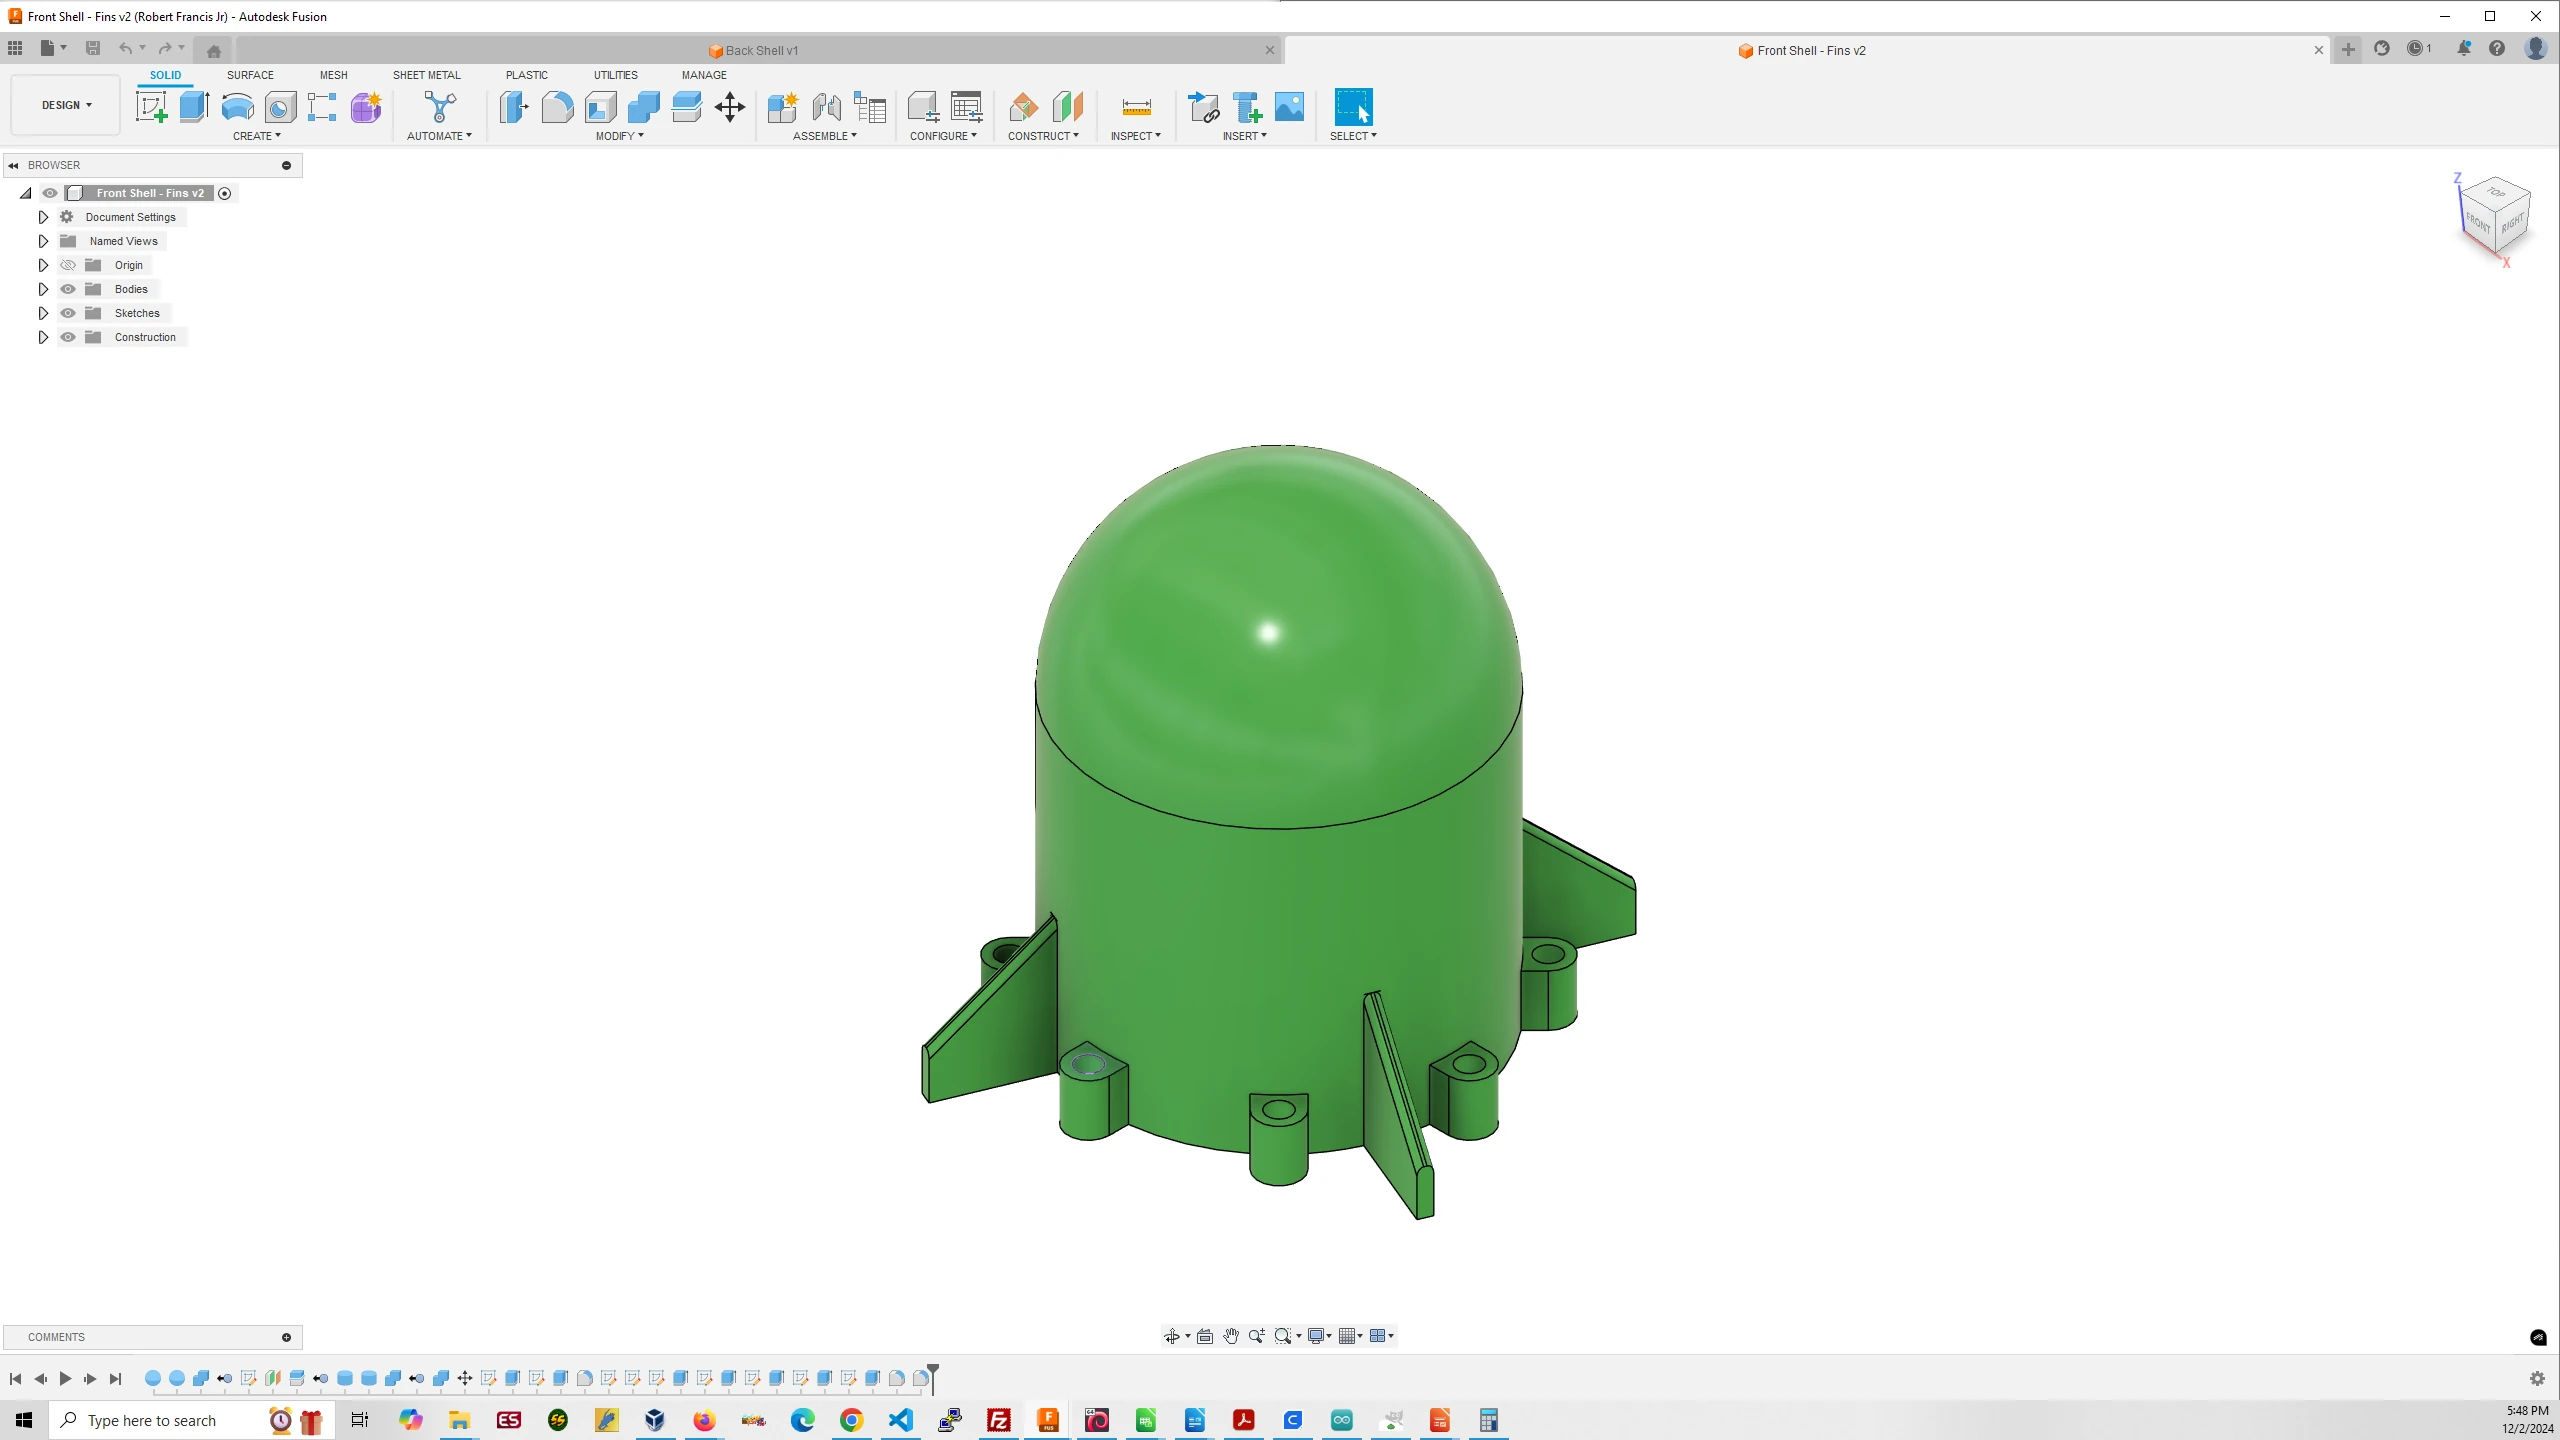
Task: Click the Orbit navigation icon
Action: pyautogui.click(x=1171, y=1336)
